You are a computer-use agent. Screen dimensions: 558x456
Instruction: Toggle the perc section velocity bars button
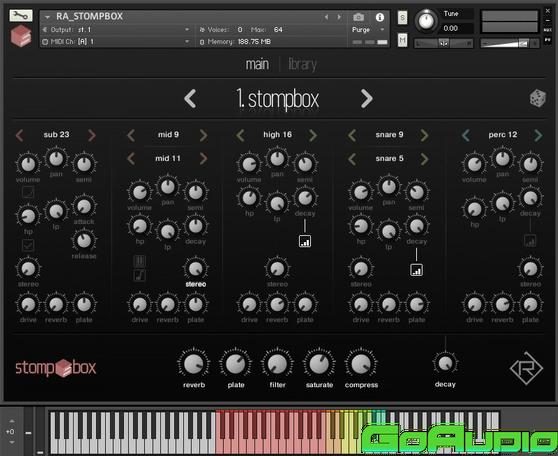tap(530, 241)
